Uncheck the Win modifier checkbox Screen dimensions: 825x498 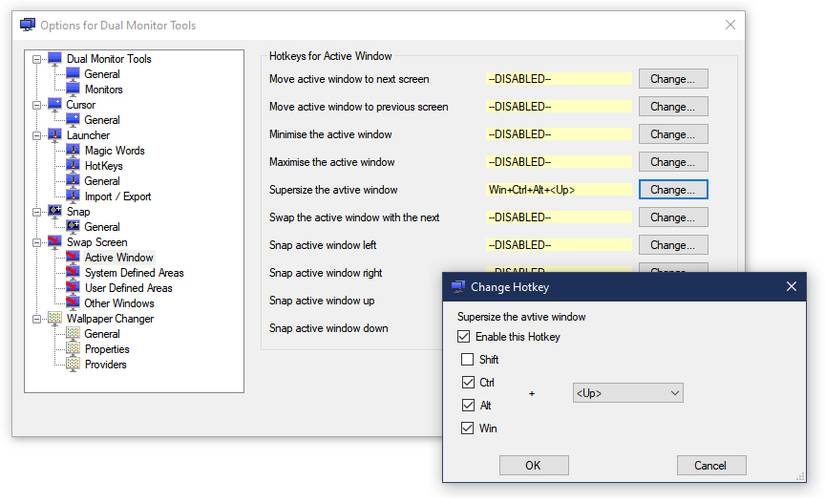[x=467, y=428]
